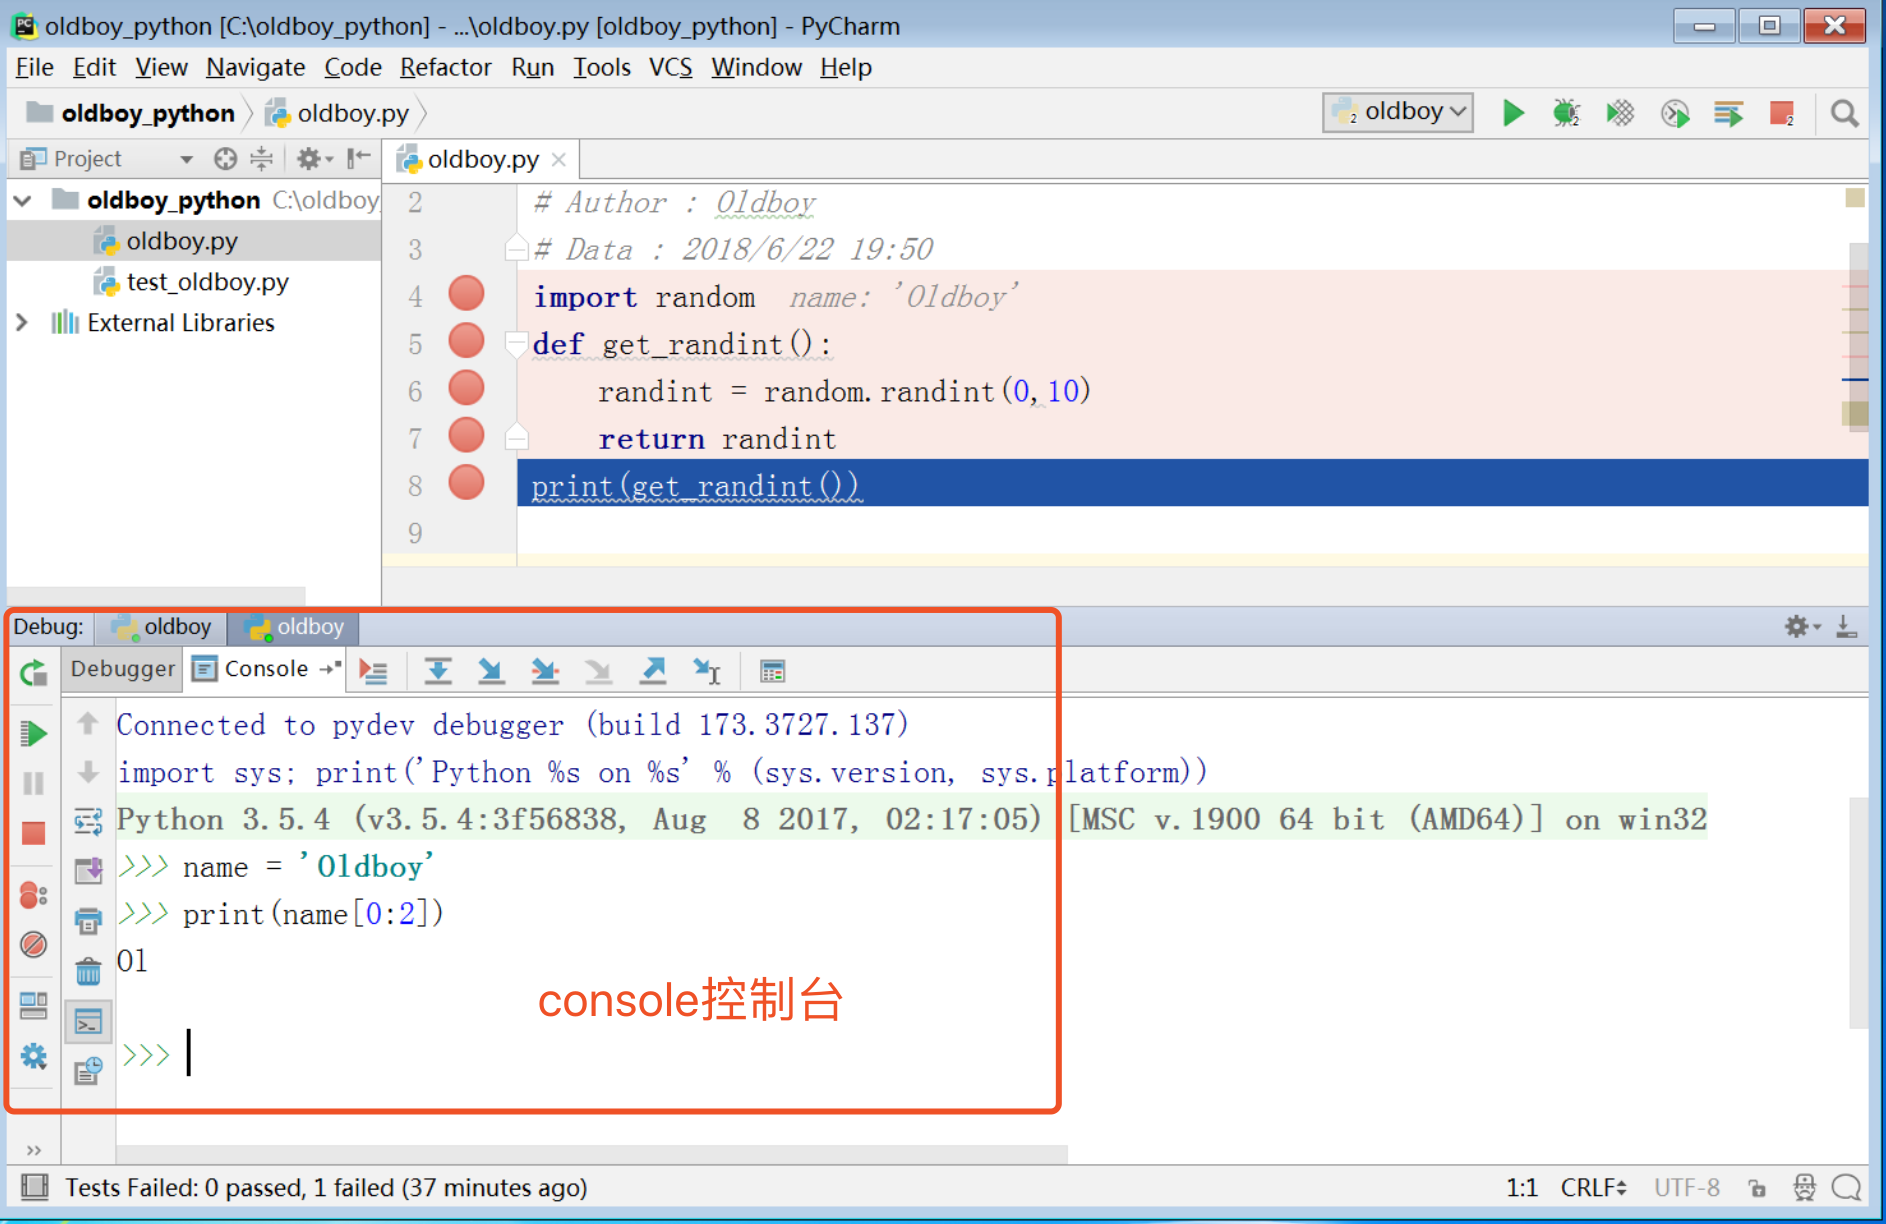This screenshot has width=1886, height=1224.
Task: Run oldboy with coverage icon
Action: [1620, 113]
